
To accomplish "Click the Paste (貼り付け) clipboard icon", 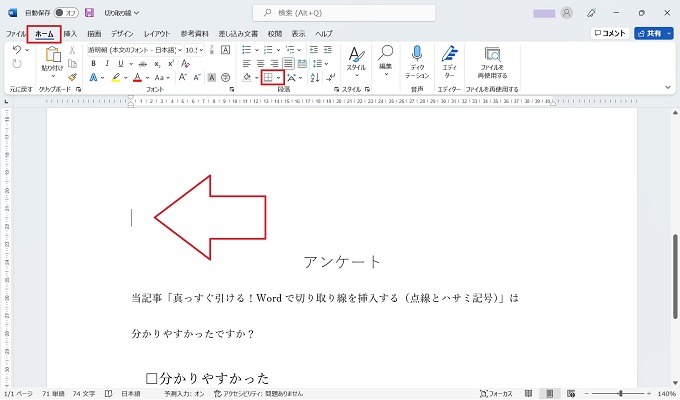I will [53, 55].
